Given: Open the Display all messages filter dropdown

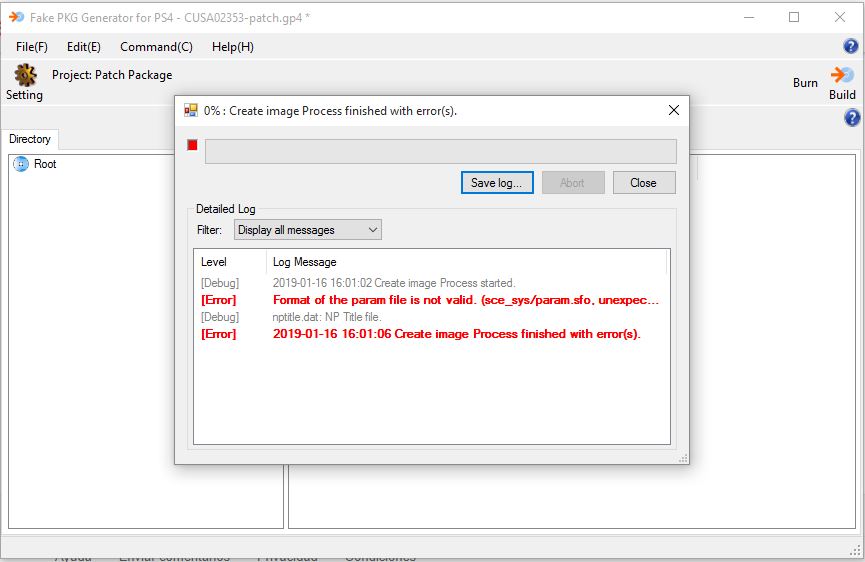Looking at the screenshot, I should (x=308, y=230).
